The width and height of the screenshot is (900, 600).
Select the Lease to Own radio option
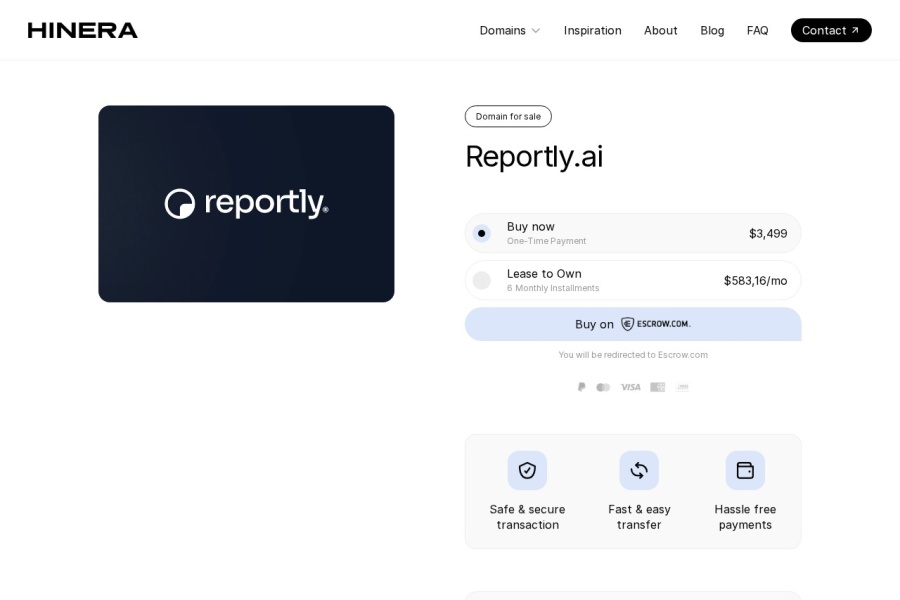coord(482,281)
